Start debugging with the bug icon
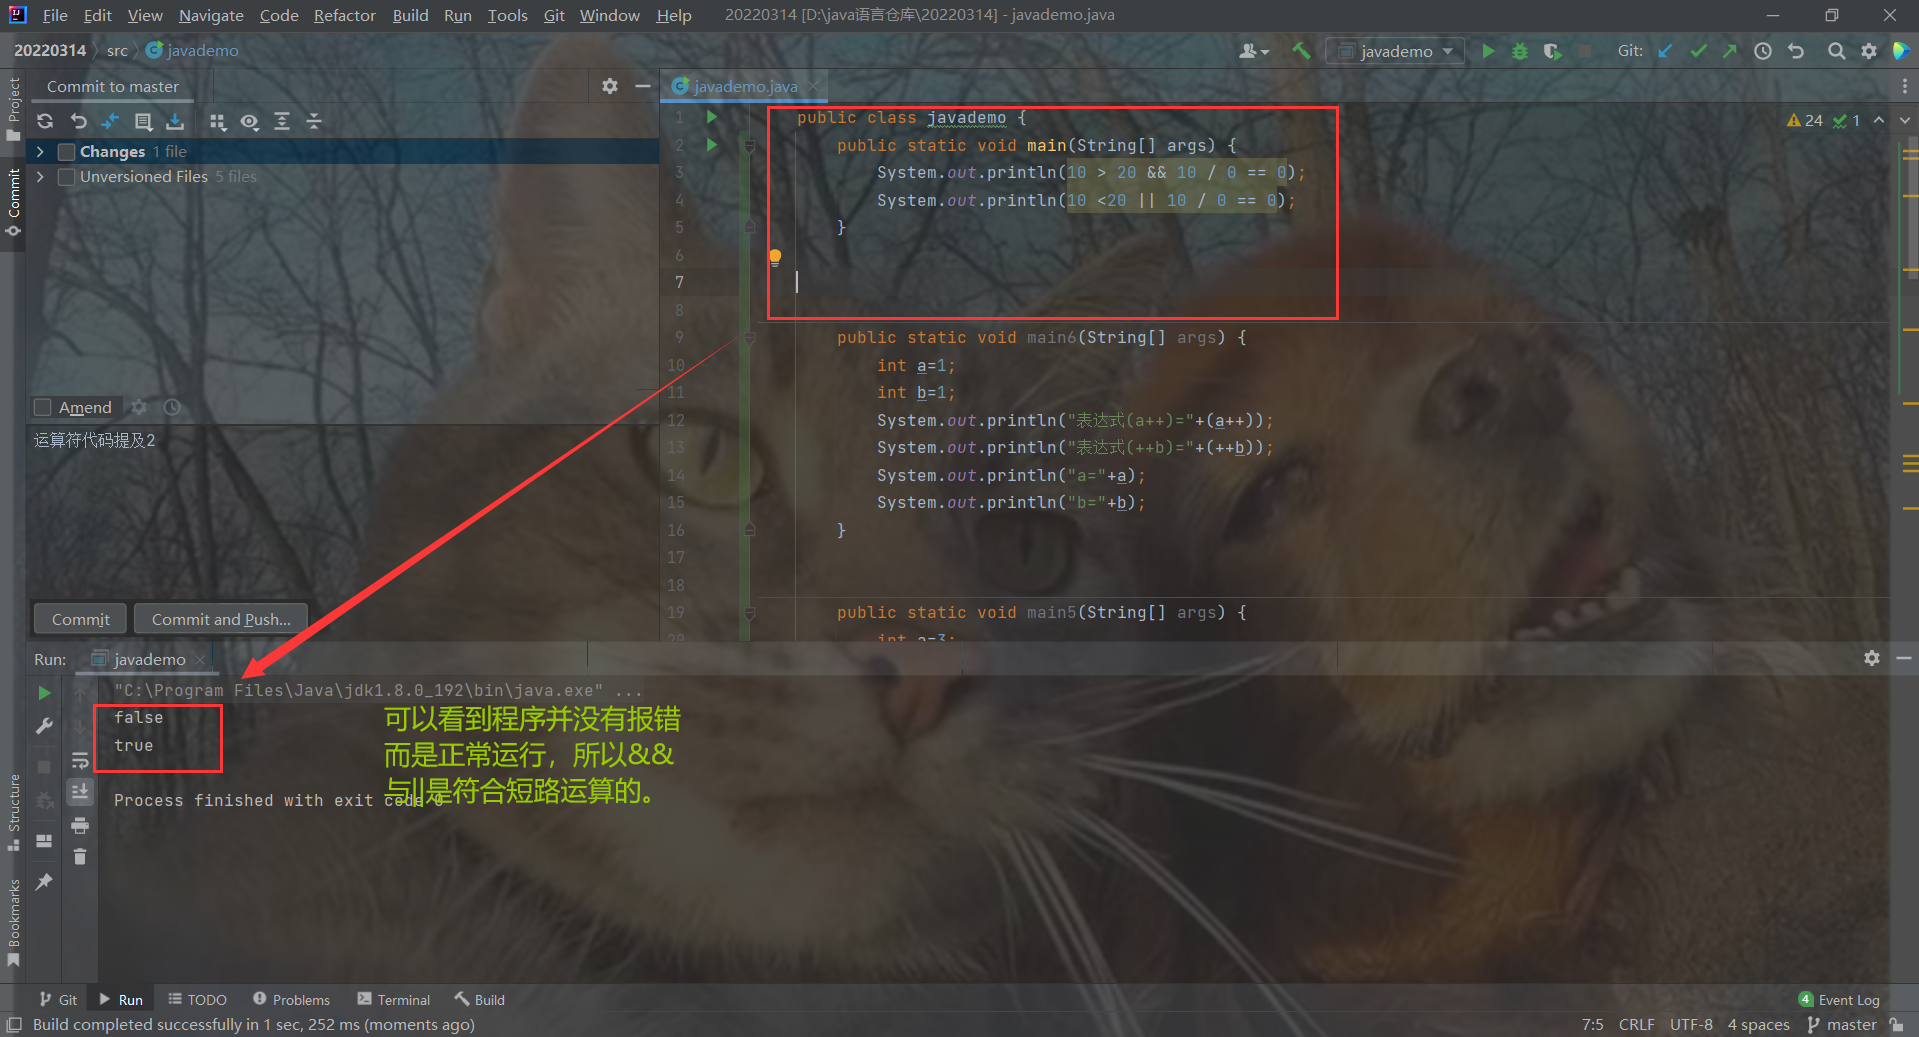 pyautogui.click(x=1520, y=51)
